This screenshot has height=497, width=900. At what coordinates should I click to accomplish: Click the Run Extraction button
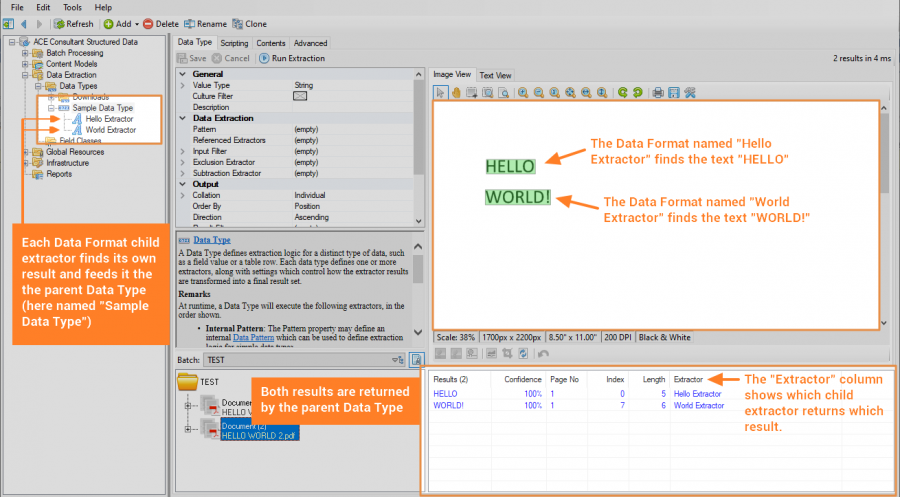coord(291,58)
